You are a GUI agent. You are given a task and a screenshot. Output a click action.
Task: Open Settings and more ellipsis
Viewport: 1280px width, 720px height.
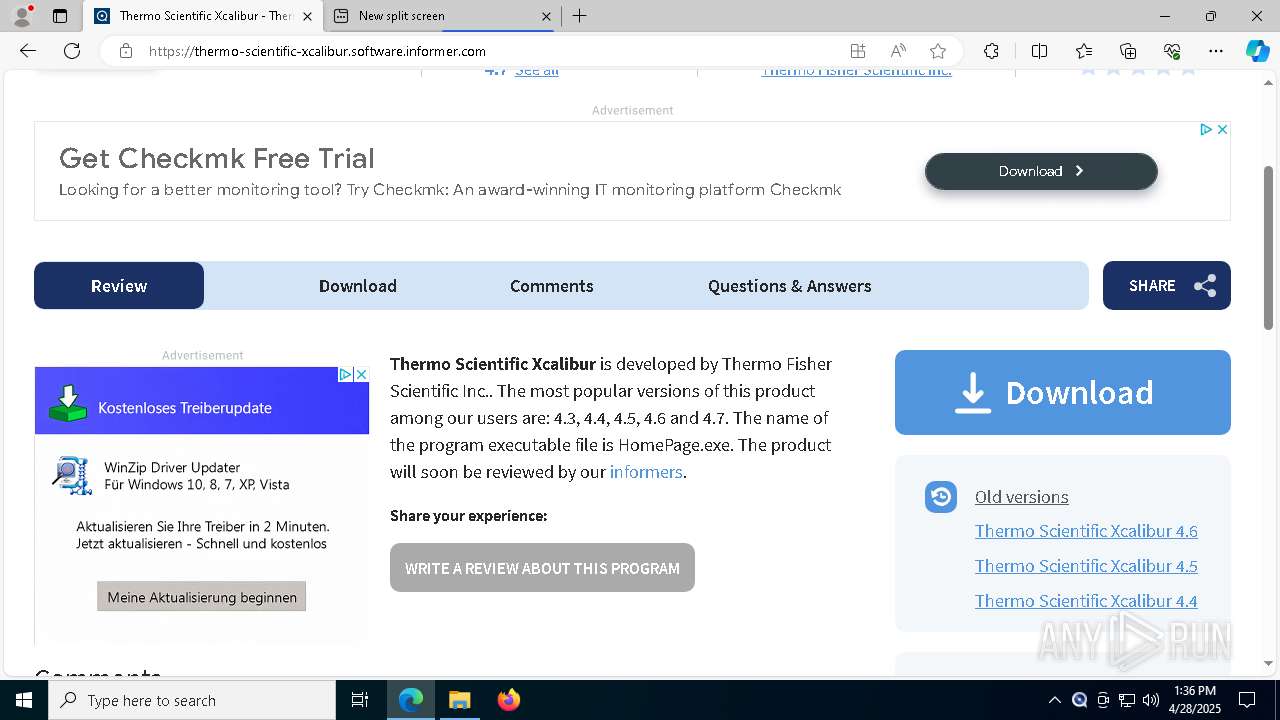(x=1216, y=51)
